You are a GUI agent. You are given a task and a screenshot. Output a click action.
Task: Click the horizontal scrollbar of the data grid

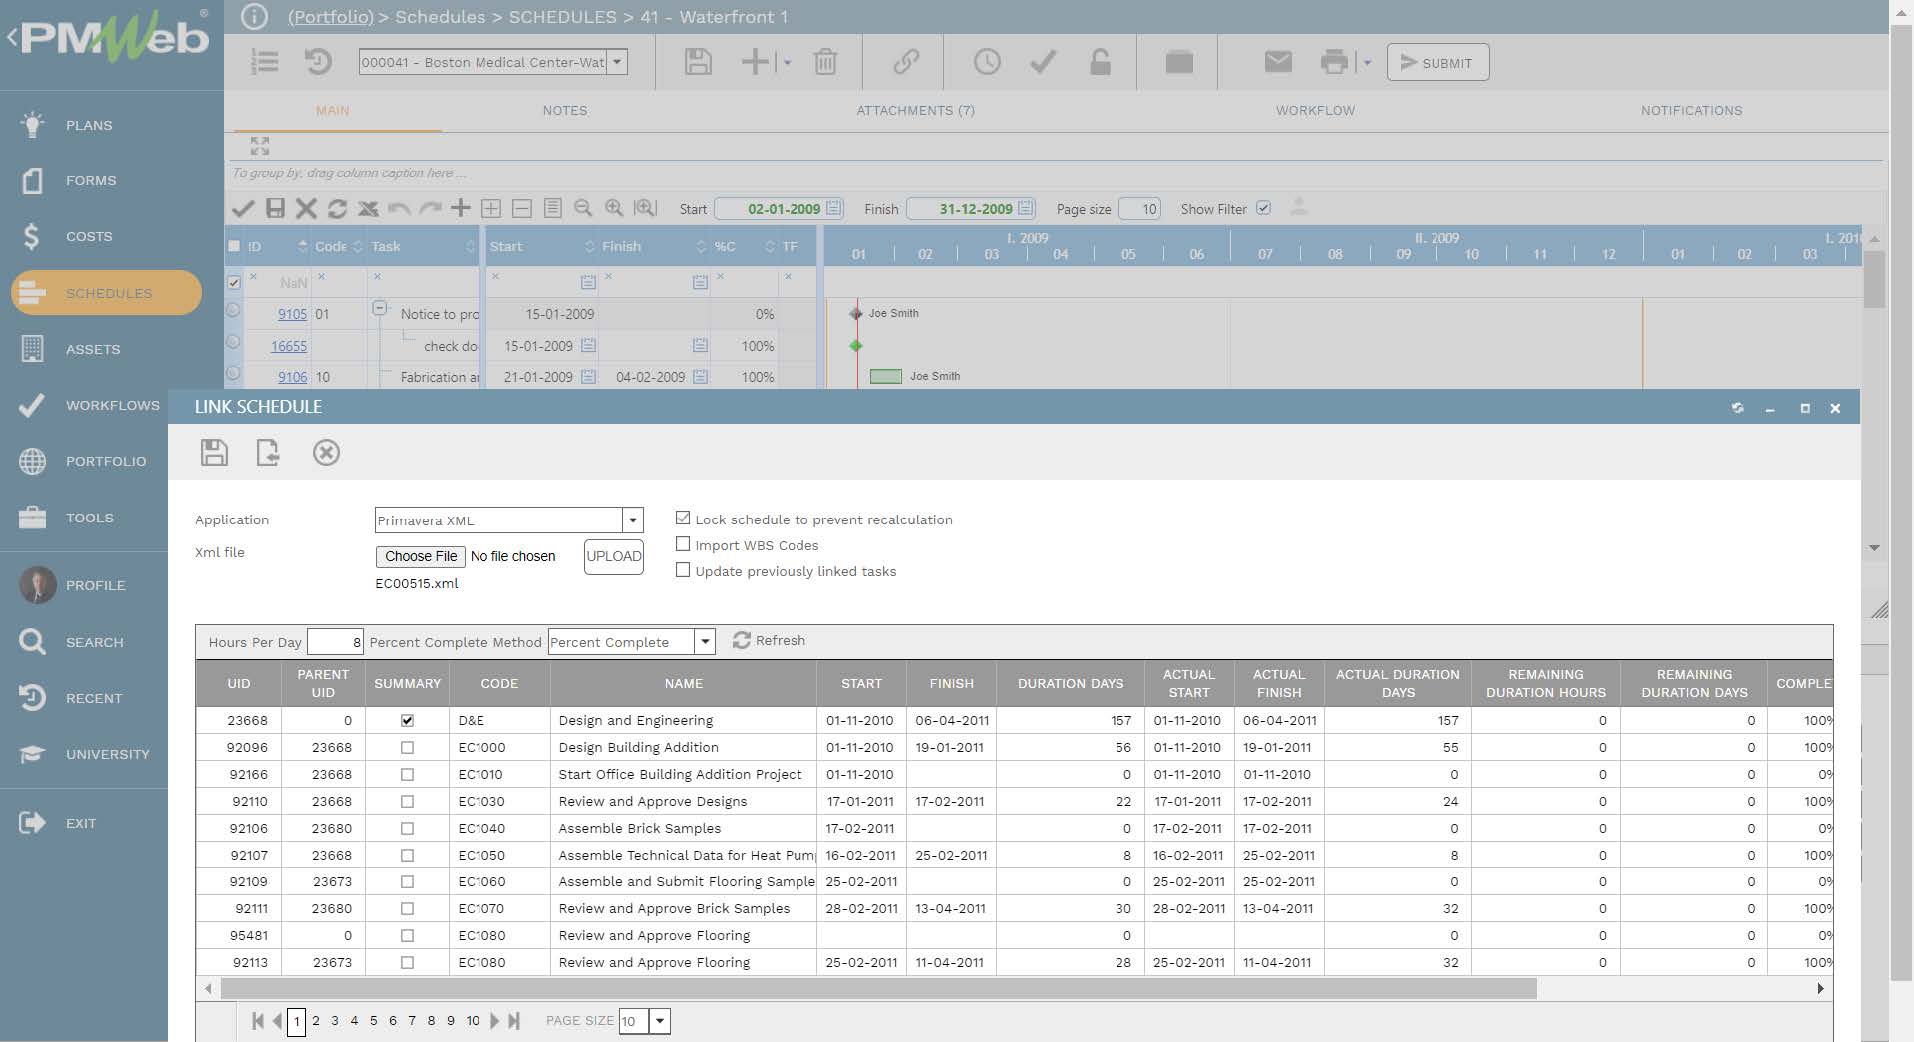tap(878, 988)
